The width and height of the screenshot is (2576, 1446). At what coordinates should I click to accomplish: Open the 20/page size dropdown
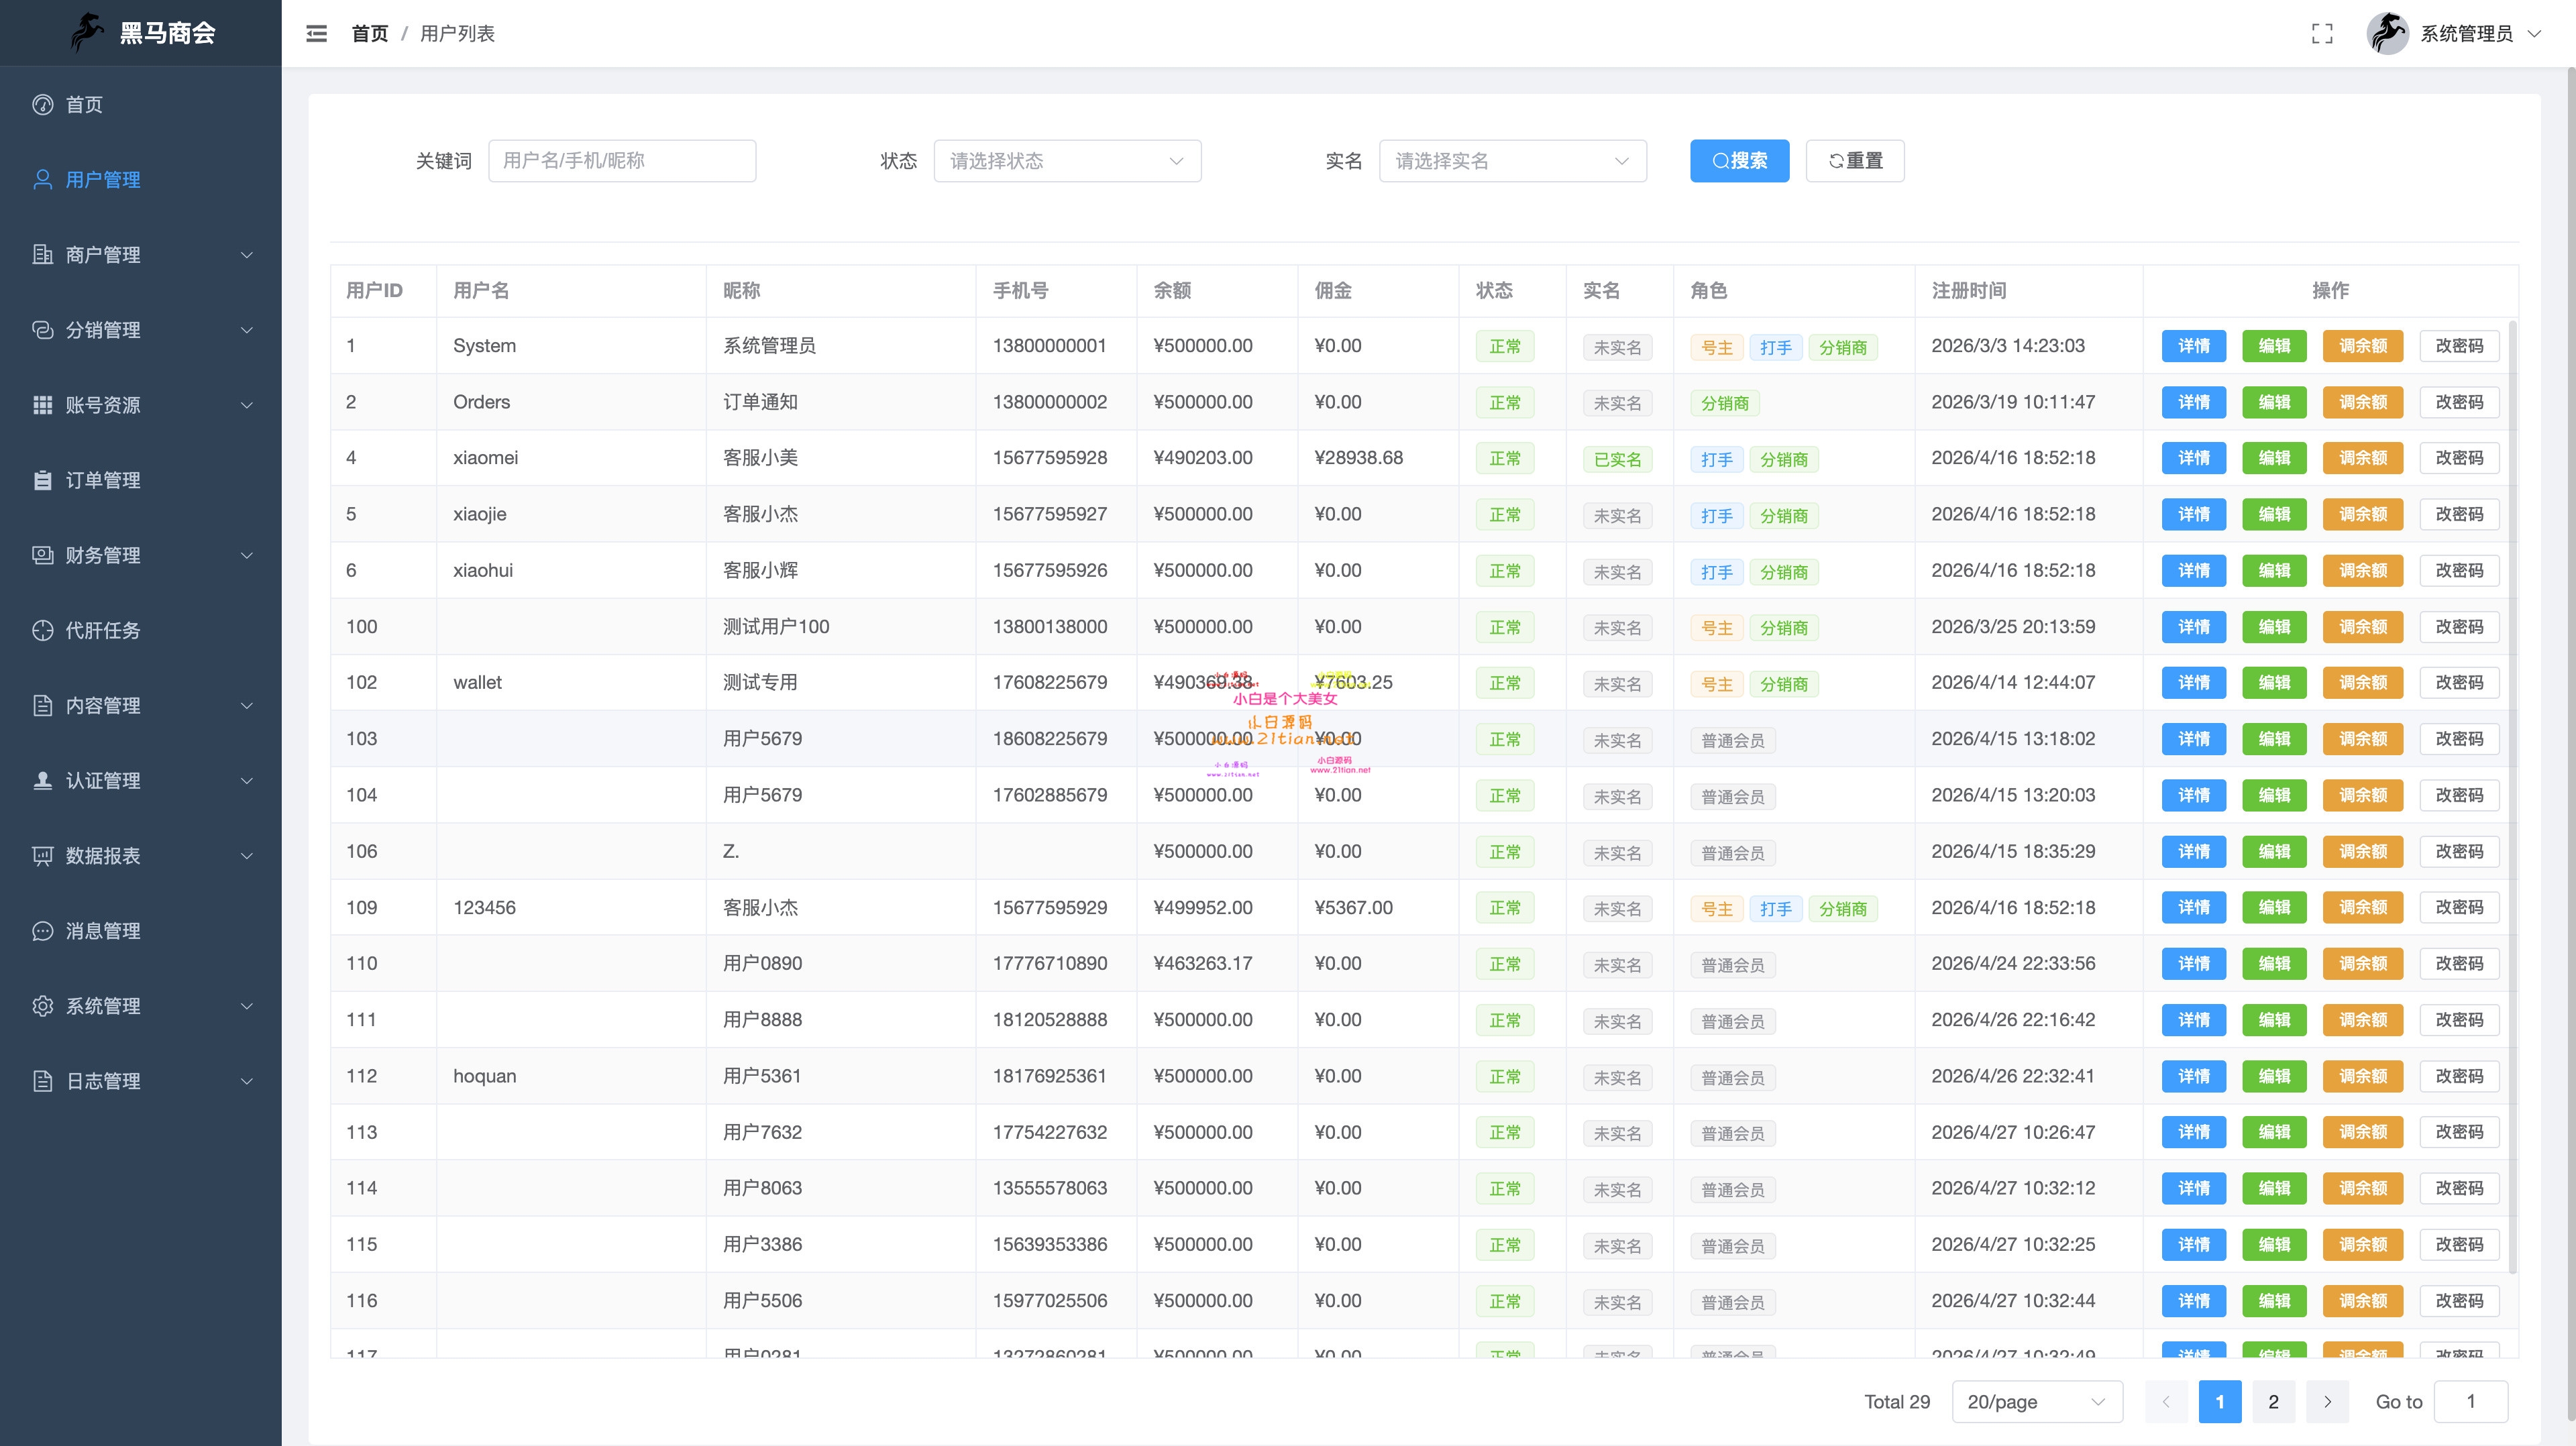pos(2036,1401)
